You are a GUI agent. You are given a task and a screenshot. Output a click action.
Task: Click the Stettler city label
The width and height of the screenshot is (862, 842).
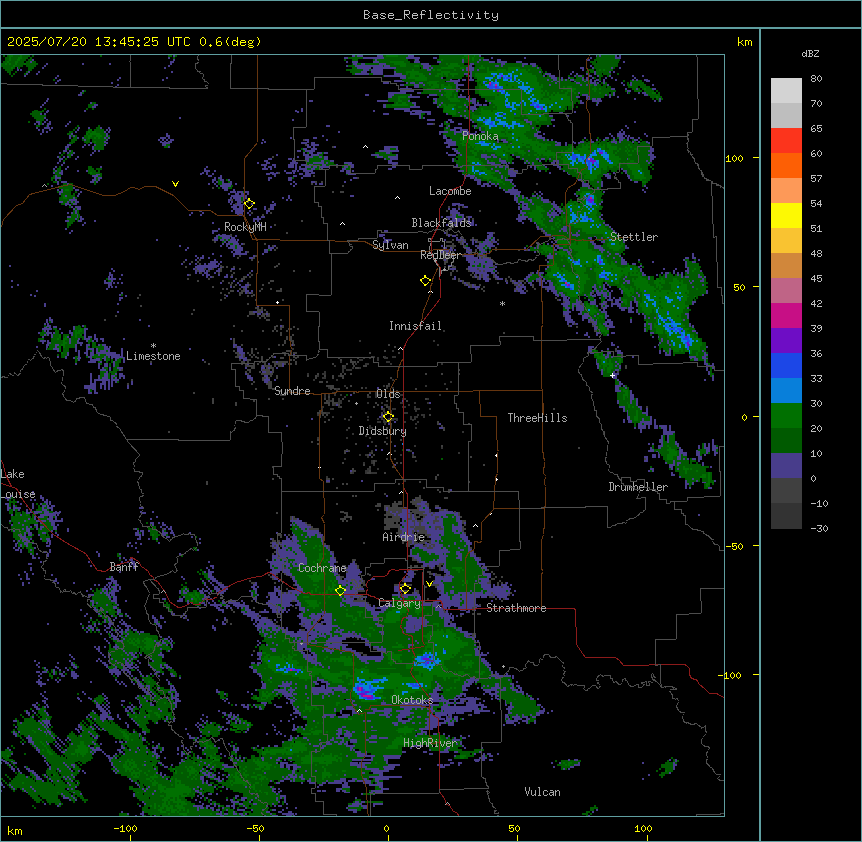(x=634, y=237)
